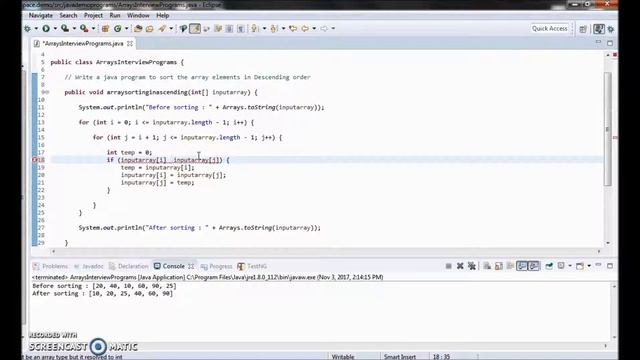The width and height of the screenshot is (640, 360).
Task: Click the External Tools run icon
Action: click(x=84, y=28)
